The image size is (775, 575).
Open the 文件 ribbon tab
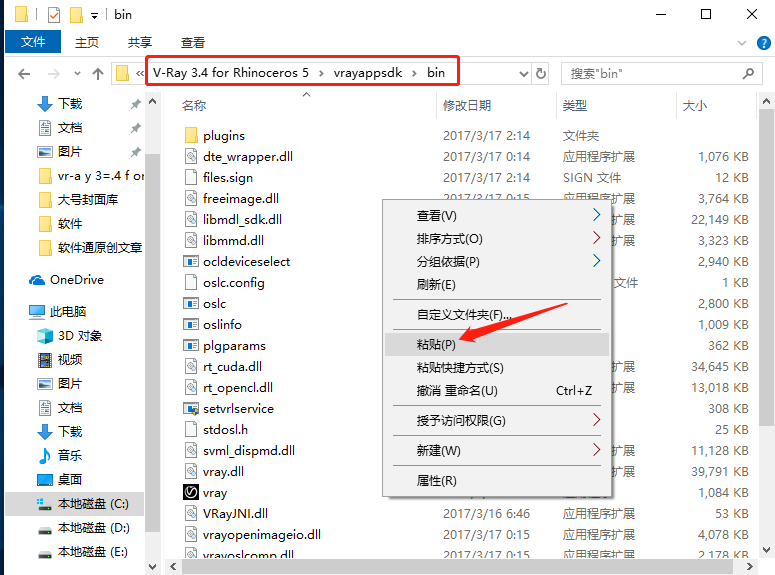pyautogui.click(x=33, y=42)
